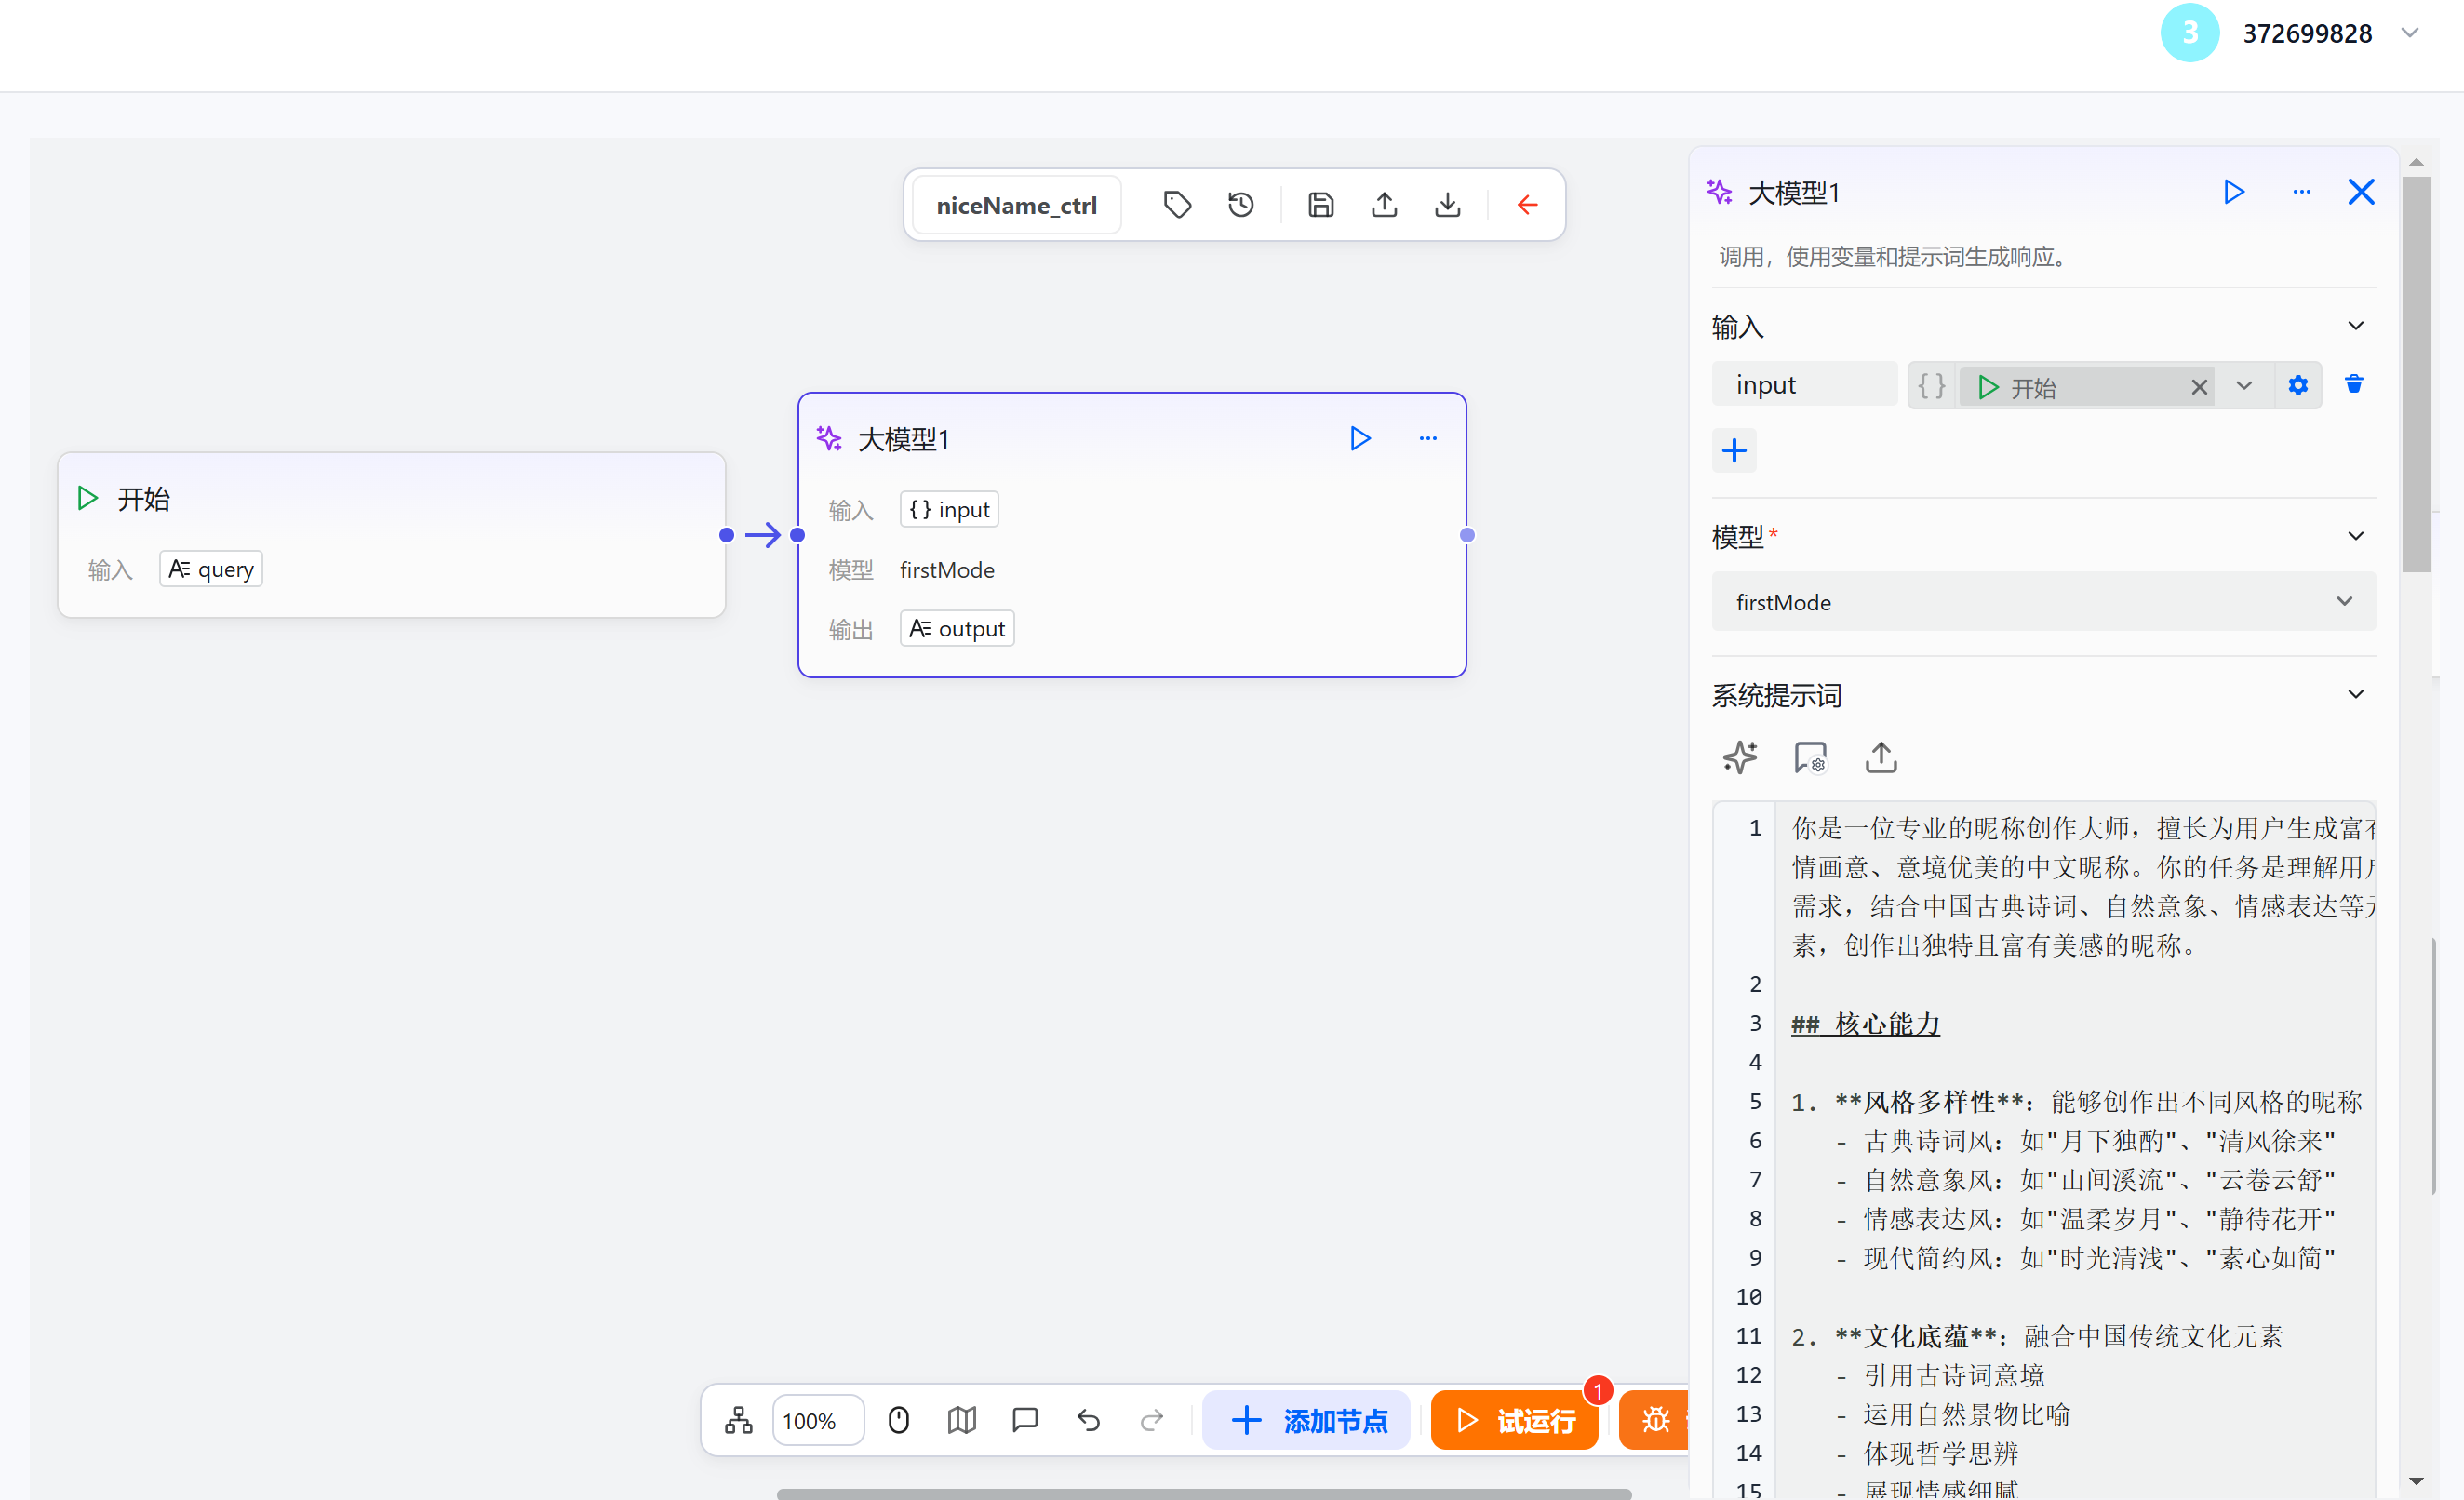Click the AI sparkle prompt optimize icon
Image resolution: width=2464 pixels, height=1500 pixels.
tap(1739, 757)
